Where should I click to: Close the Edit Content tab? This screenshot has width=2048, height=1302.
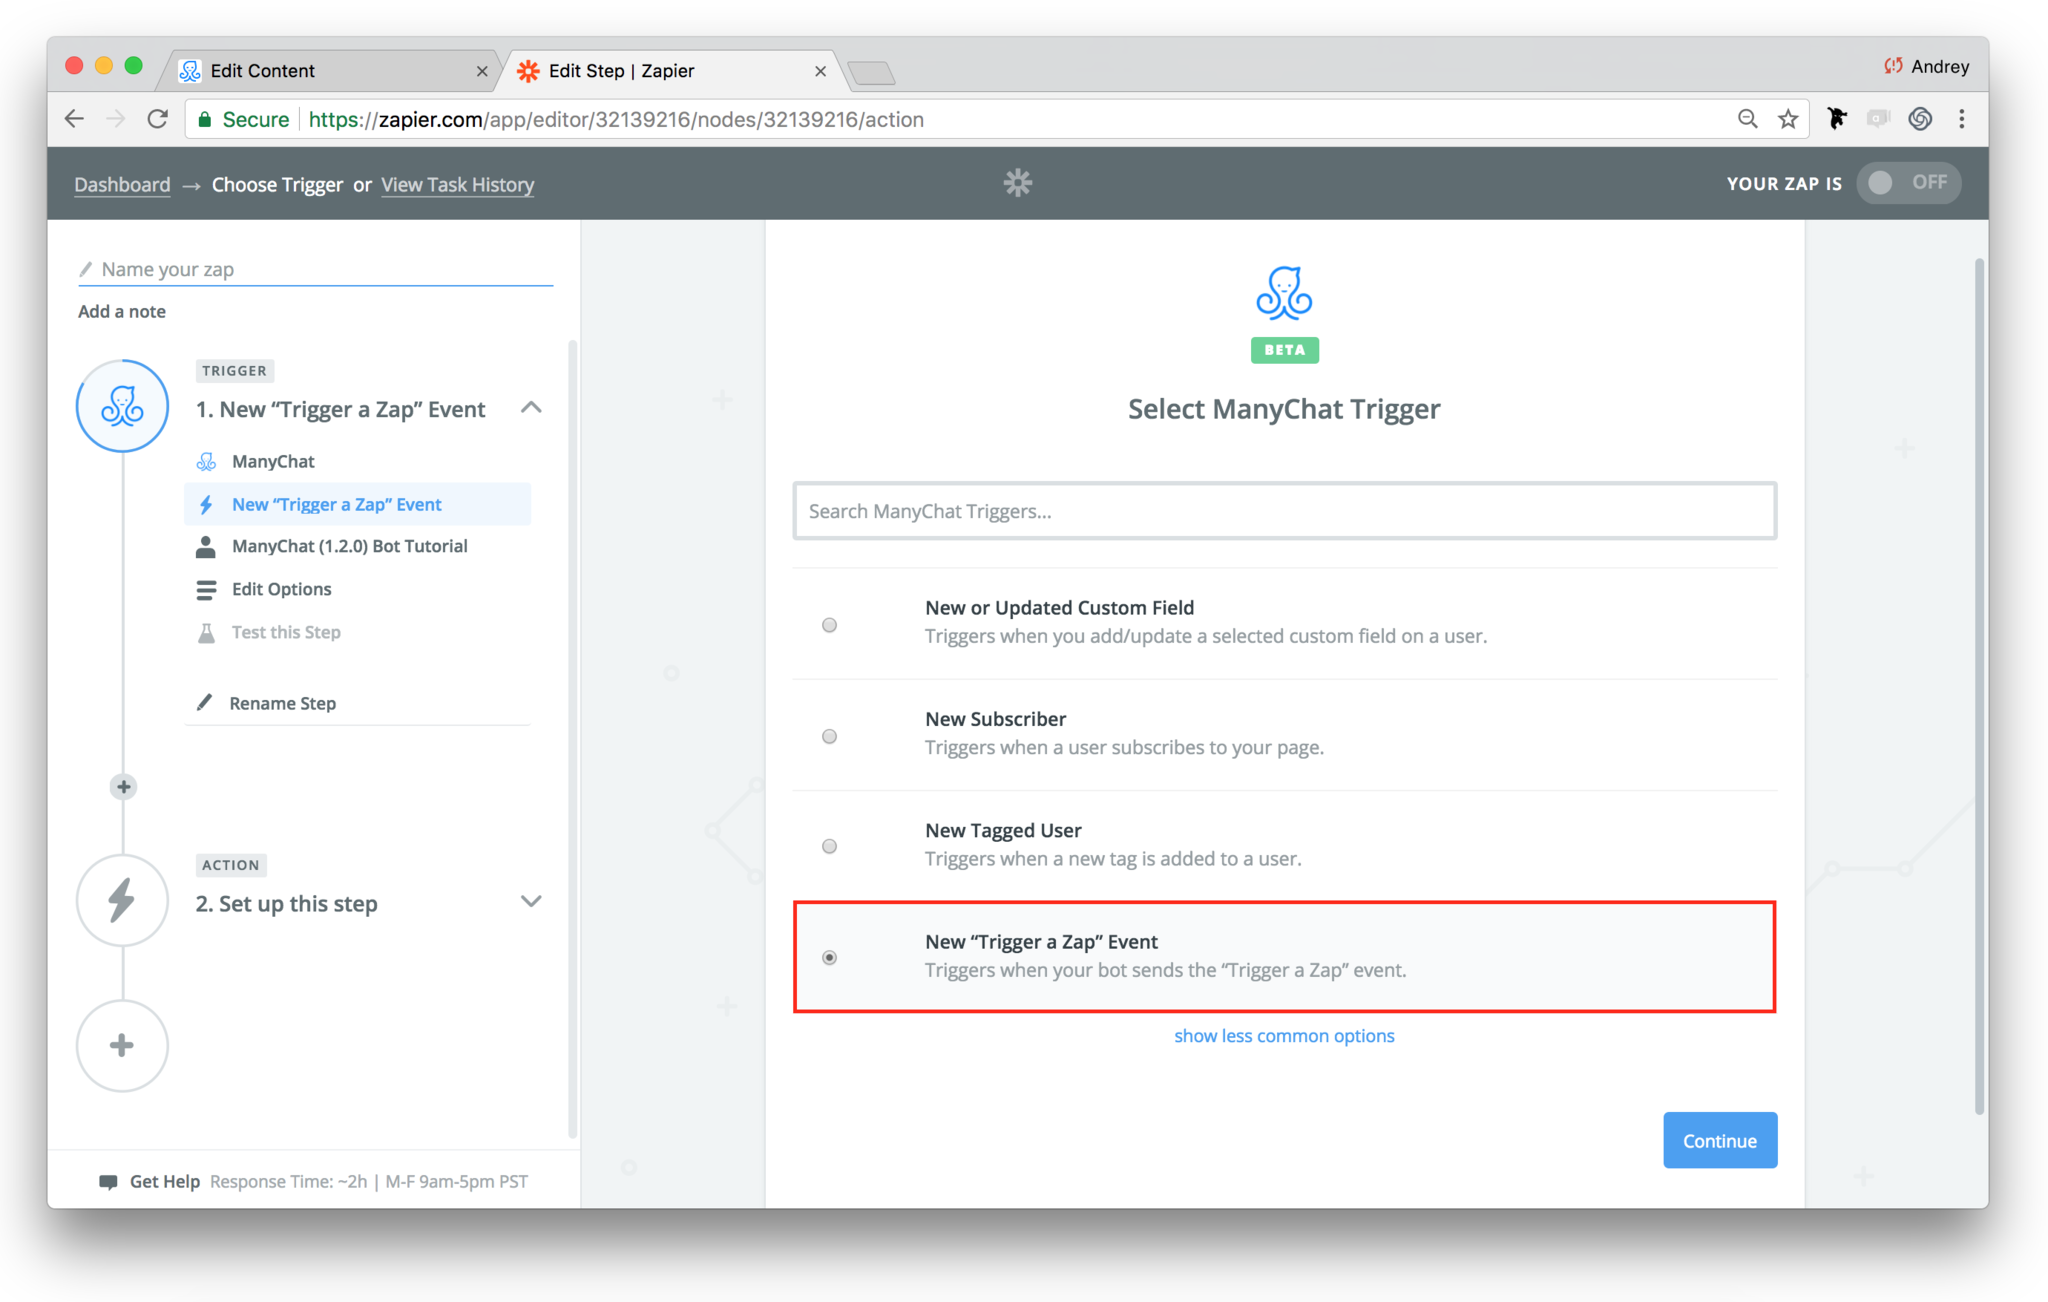tap(482, 71)
